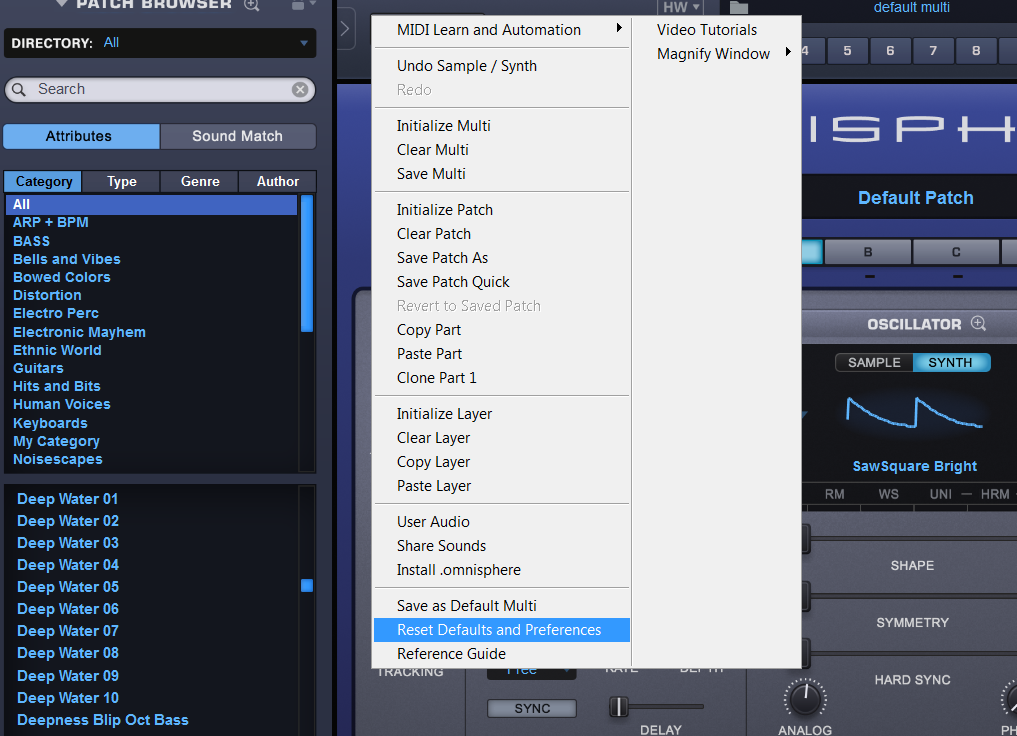Viewport: 1017px width, 736px height.
Task: Open the Author attribute tab
Action: [x=278, y=182]
